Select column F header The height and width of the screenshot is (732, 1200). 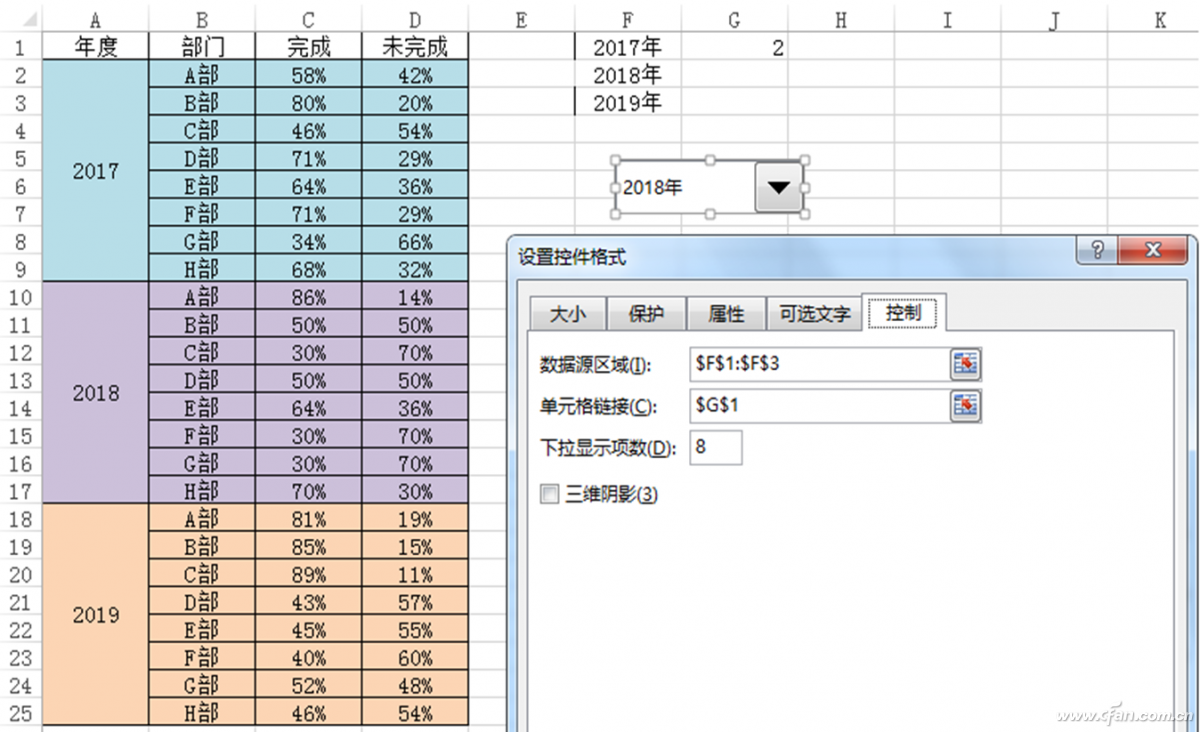click(627, 20)
